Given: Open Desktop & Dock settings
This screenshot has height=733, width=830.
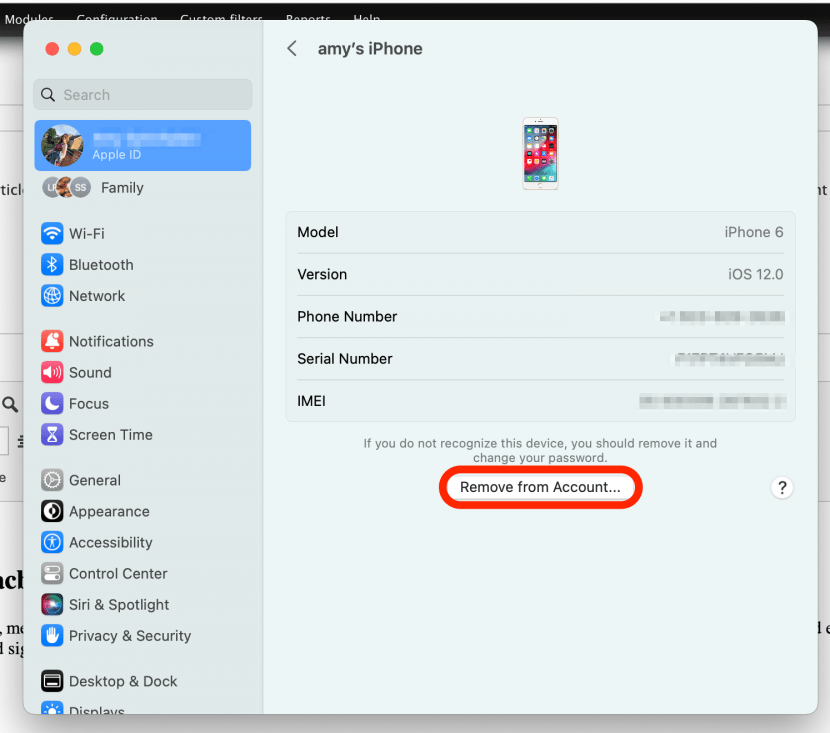Looking at the screenshot, I should point(122,681).
